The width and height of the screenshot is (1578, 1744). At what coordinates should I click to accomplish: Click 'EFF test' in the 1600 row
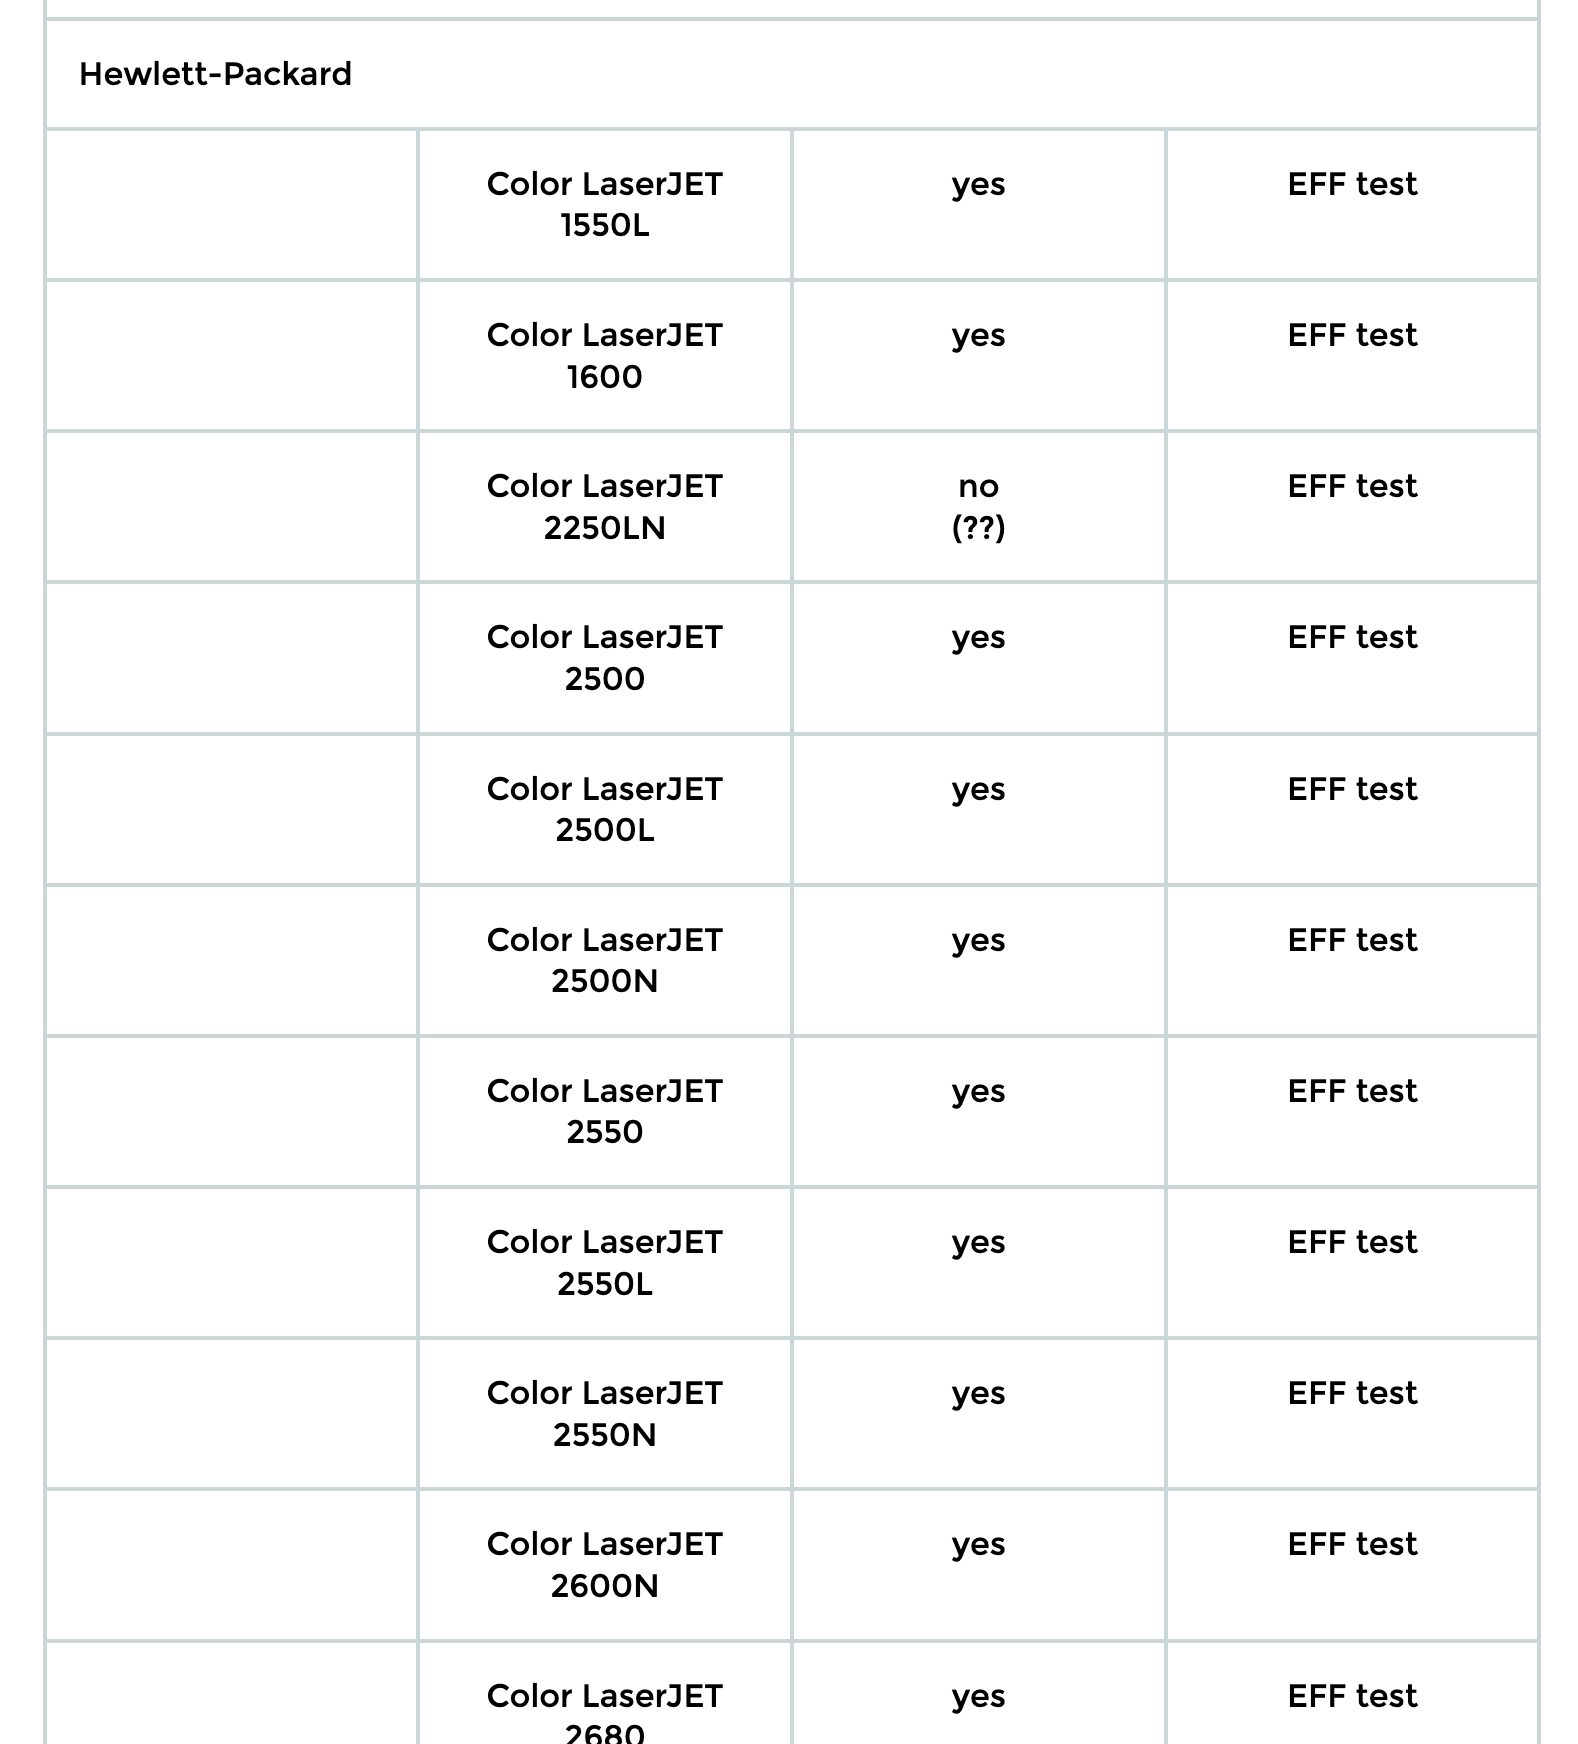tap(1352, 335)
